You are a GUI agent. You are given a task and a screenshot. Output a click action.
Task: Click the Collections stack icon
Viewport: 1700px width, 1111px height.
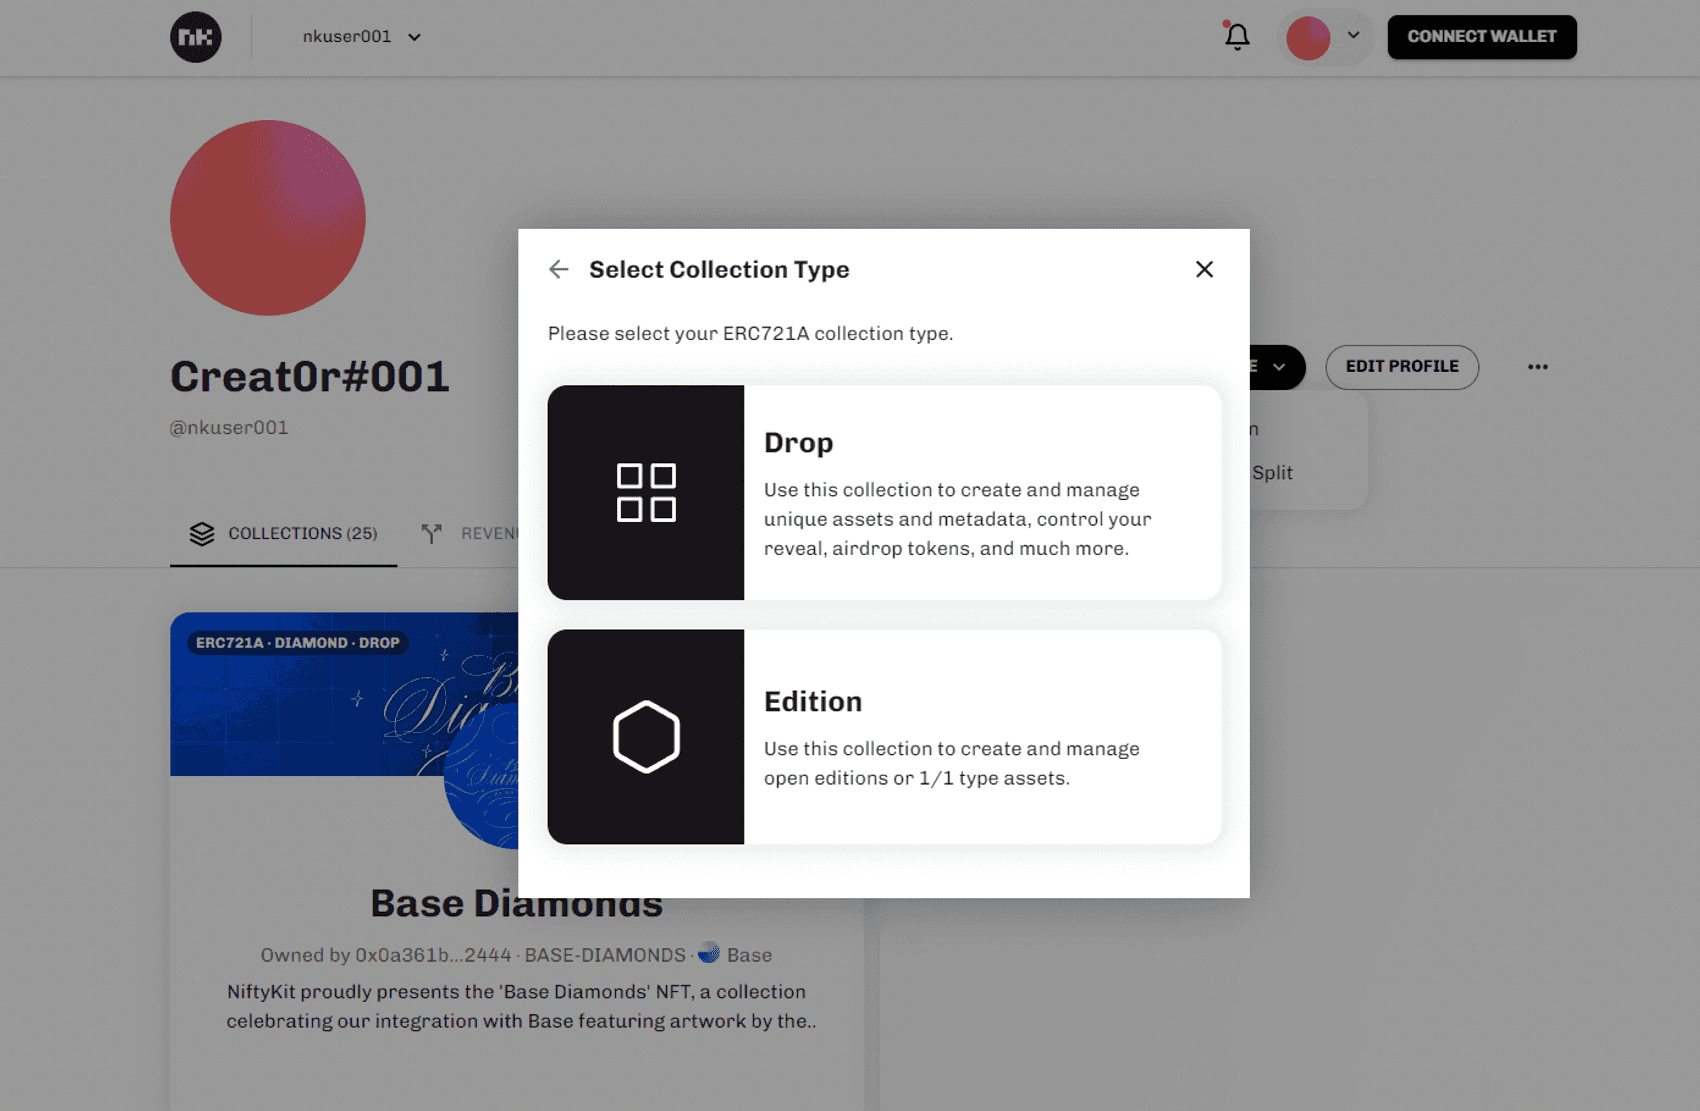(202, 534)
